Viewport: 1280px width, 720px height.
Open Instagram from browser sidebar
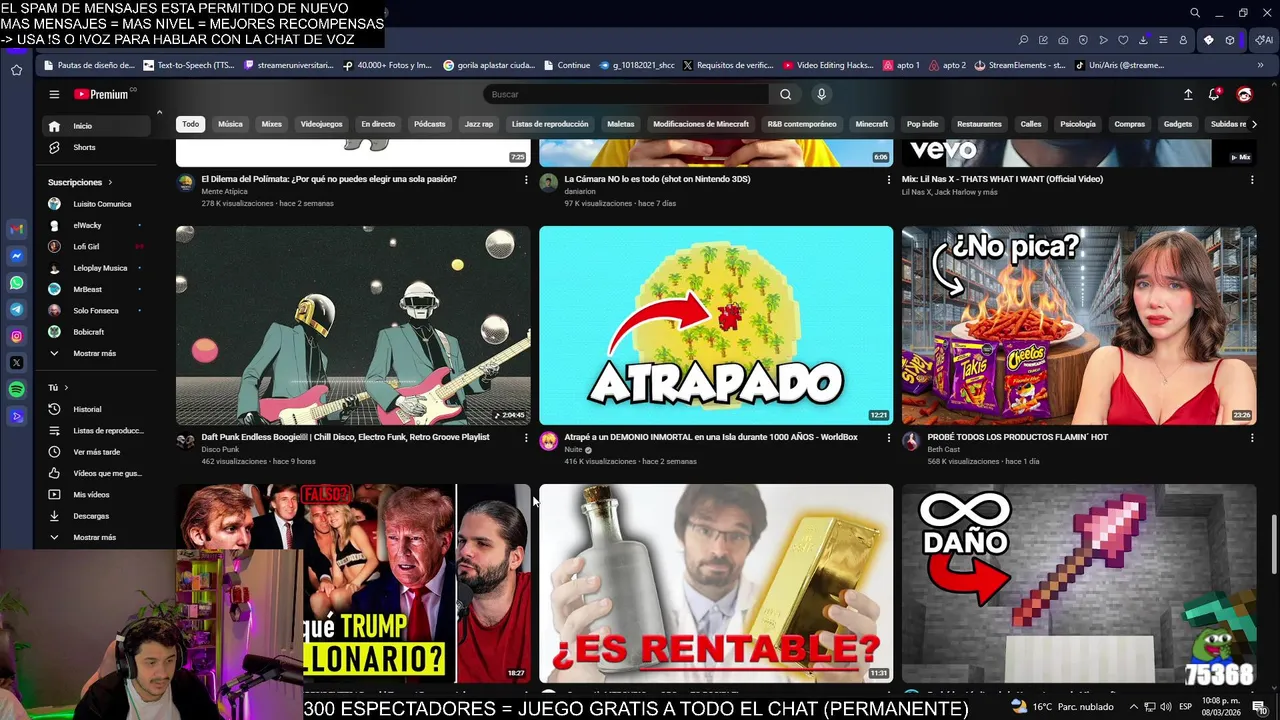coord(17,337)
